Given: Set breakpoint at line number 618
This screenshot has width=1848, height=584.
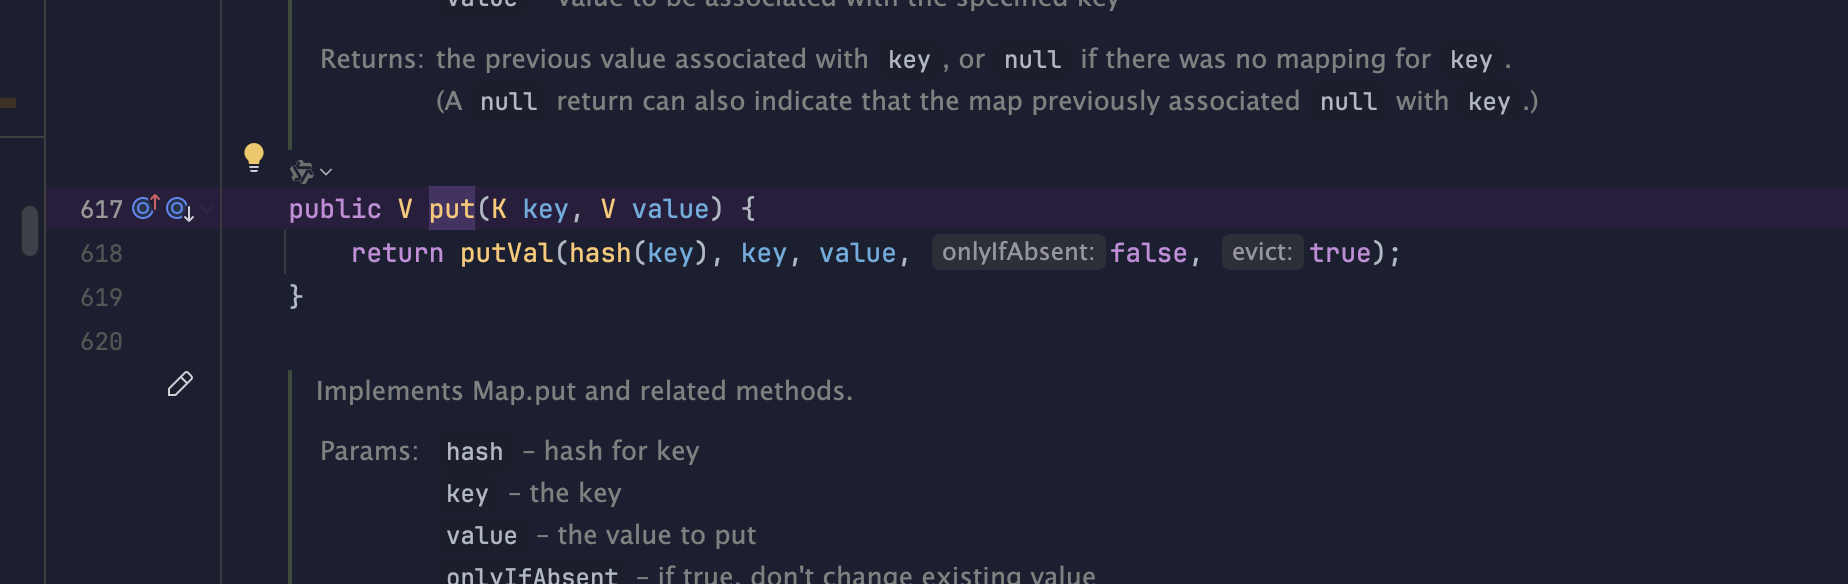Looking at the screenshot, I should (101, 253).
